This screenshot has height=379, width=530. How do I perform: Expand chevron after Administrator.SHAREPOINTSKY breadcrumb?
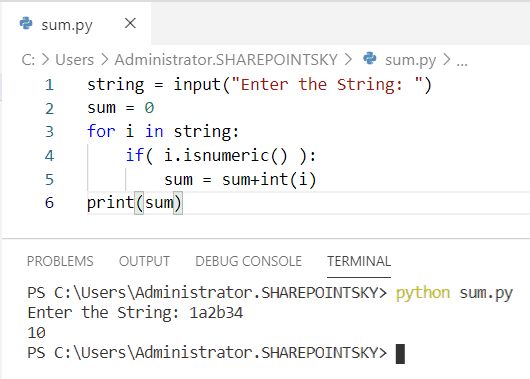pos(348,60)
